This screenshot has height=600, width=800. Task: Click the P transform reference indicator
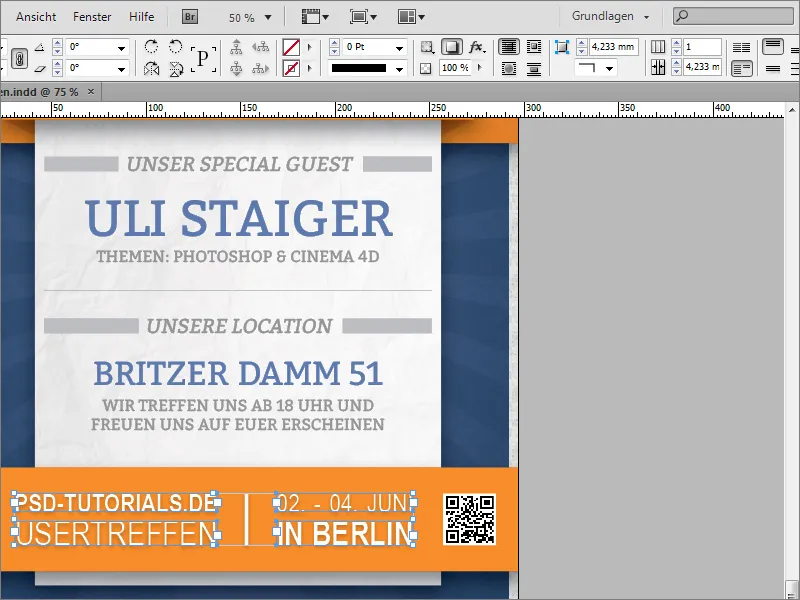(203, 58)
